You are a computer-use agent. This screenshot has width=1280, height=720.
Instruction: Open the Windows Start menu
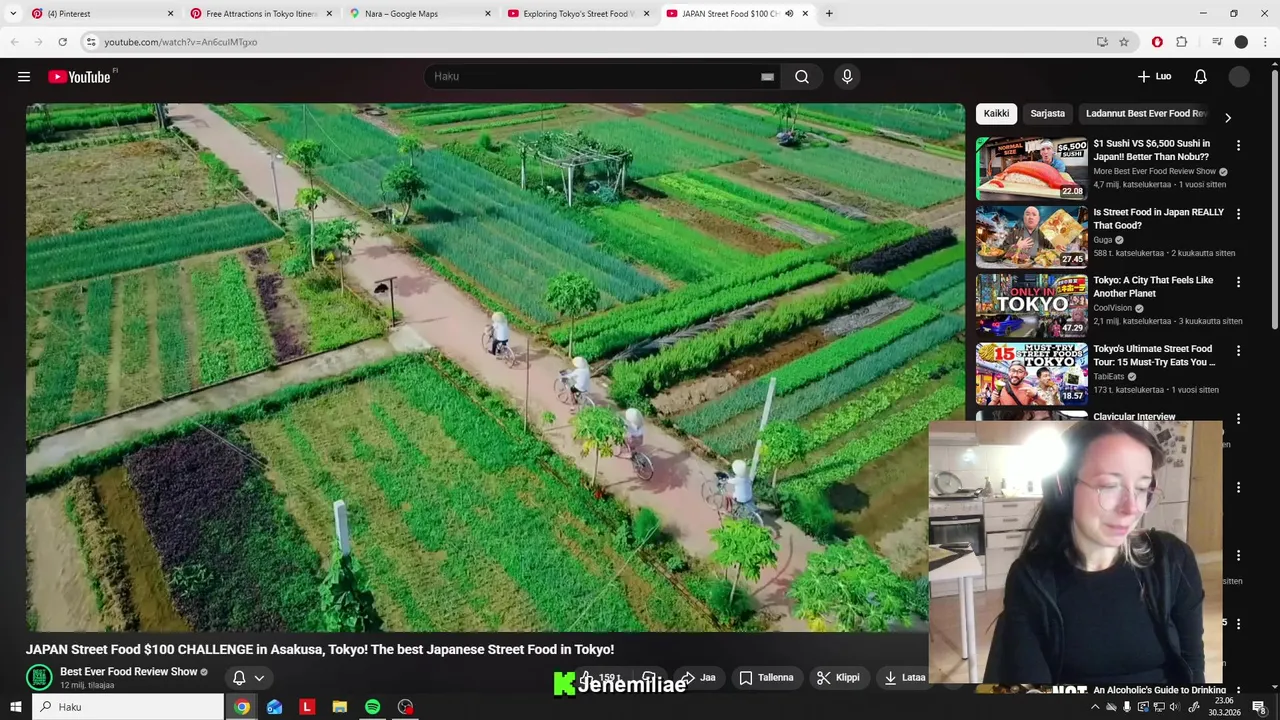(15, 707)
